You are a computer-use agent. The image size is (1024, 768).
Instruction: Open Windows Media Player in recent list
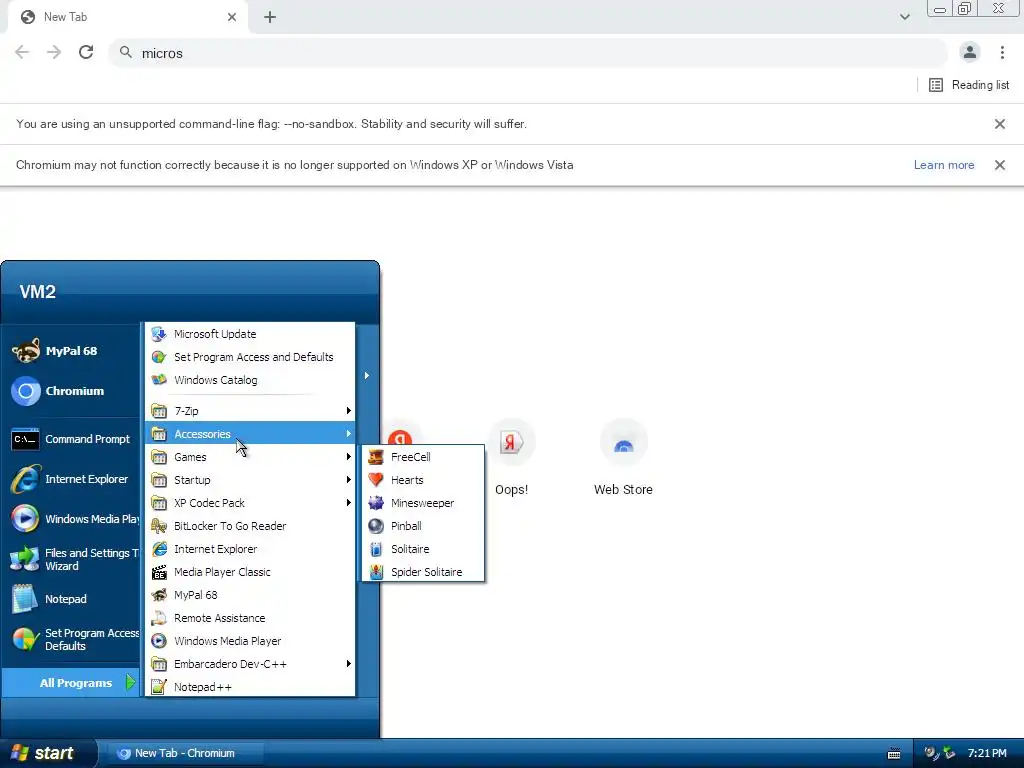click(x=71, y=519)
